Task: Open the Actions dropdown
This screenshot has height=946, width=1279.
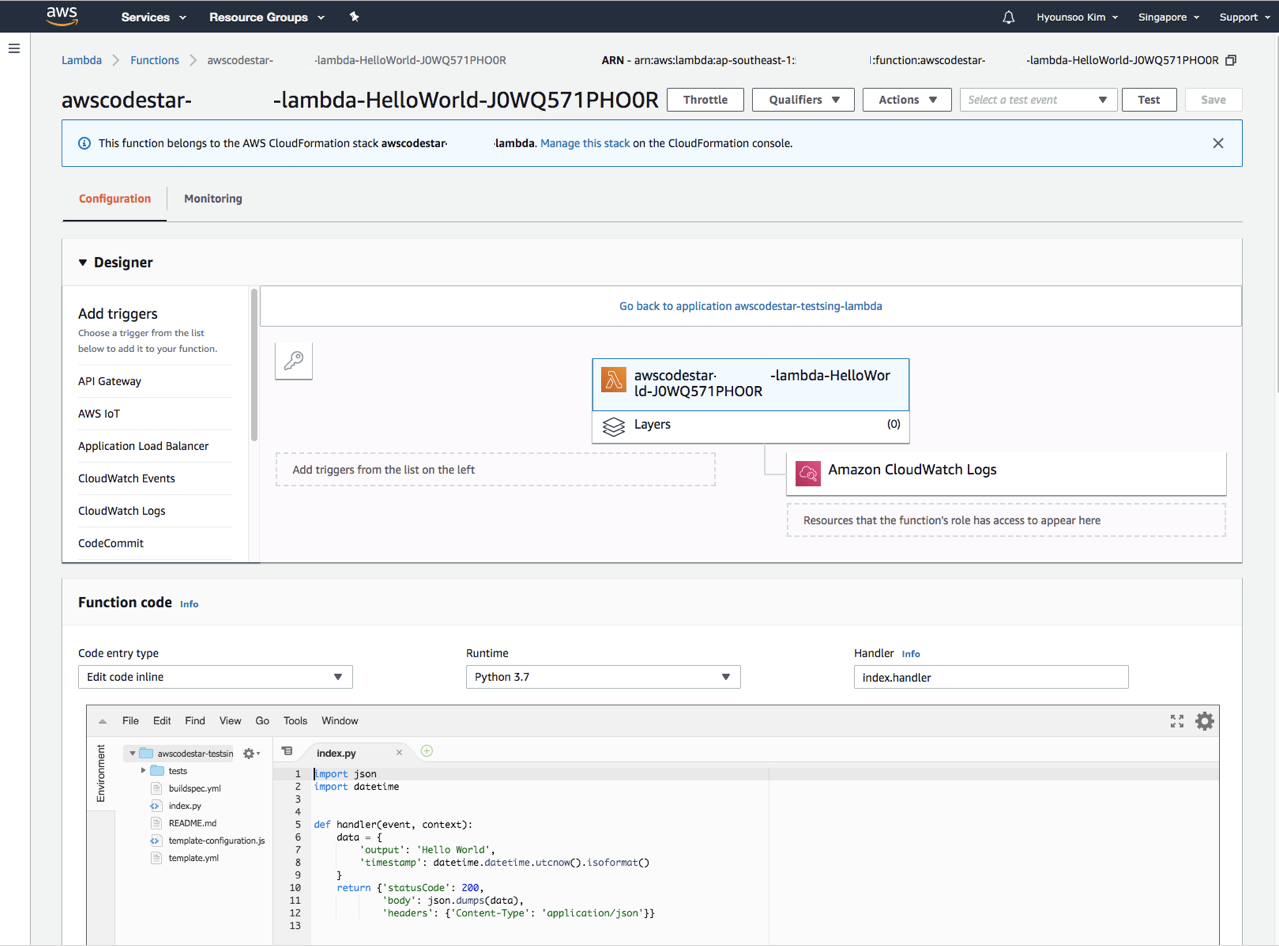Action: point(907,100)
